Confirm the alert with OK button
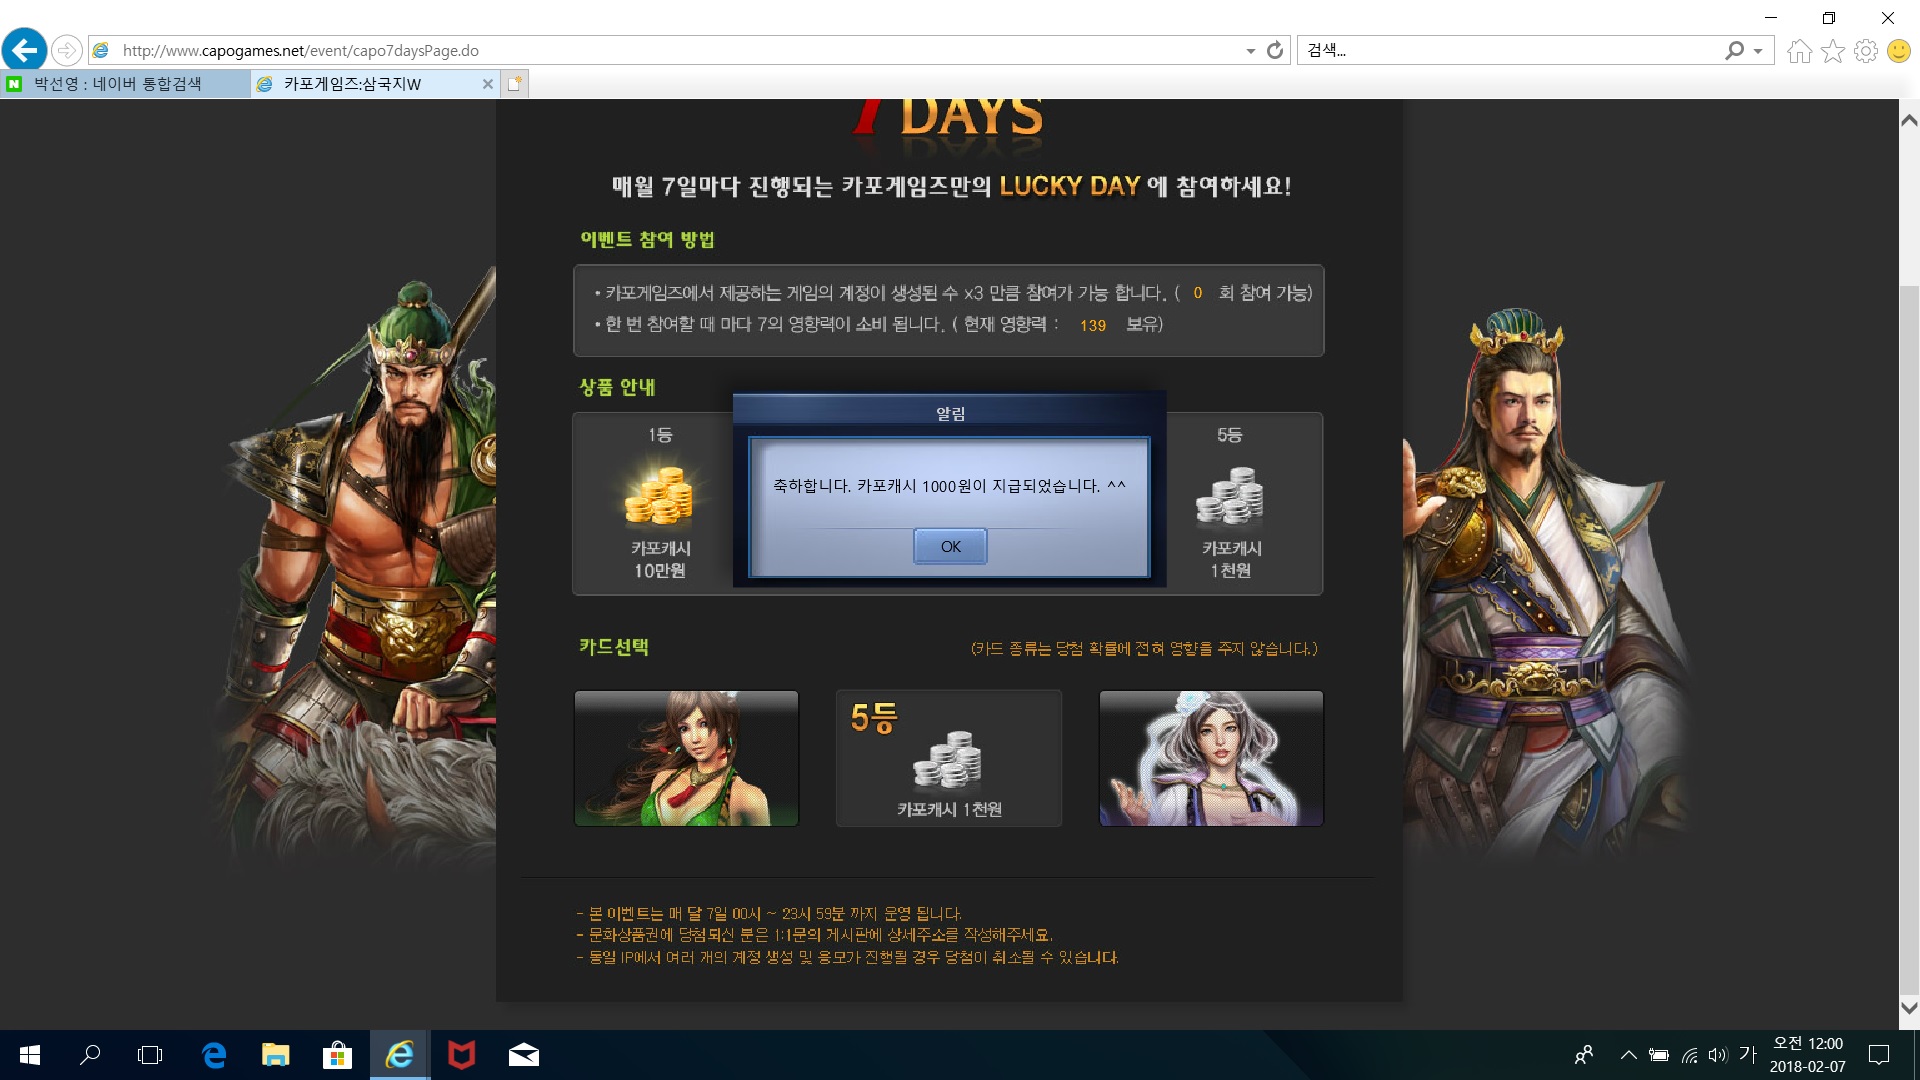1920x1080 pixels. pyautogui.click(x=950, y=546)
